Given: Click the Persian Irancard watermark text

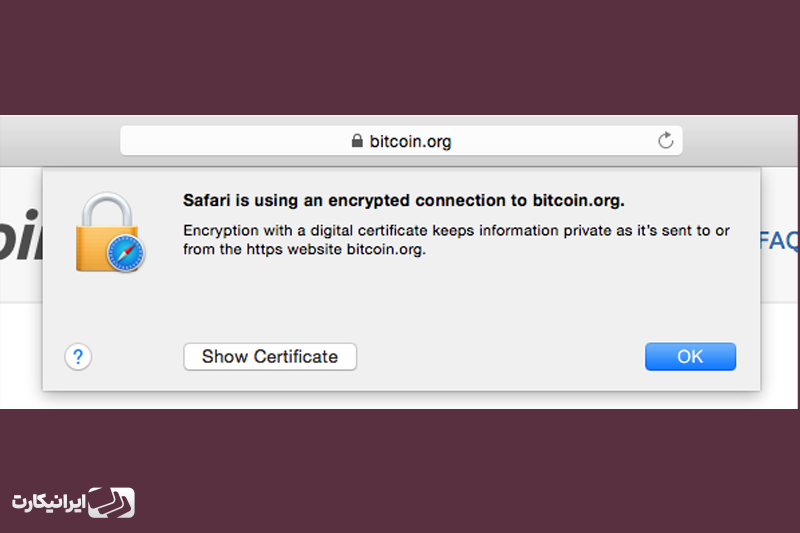Looking at the screenshot, I should pos(48,502).
